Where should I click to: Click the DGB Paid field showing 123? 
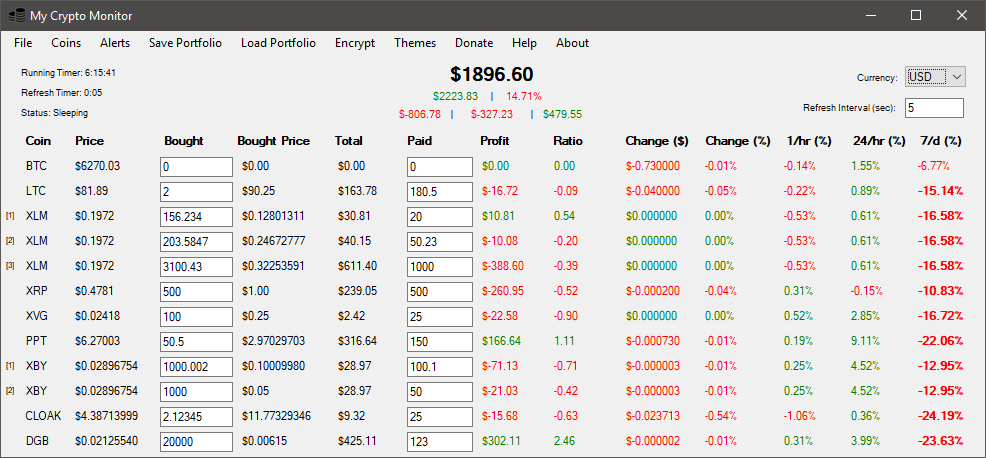[x=440, y=442]
